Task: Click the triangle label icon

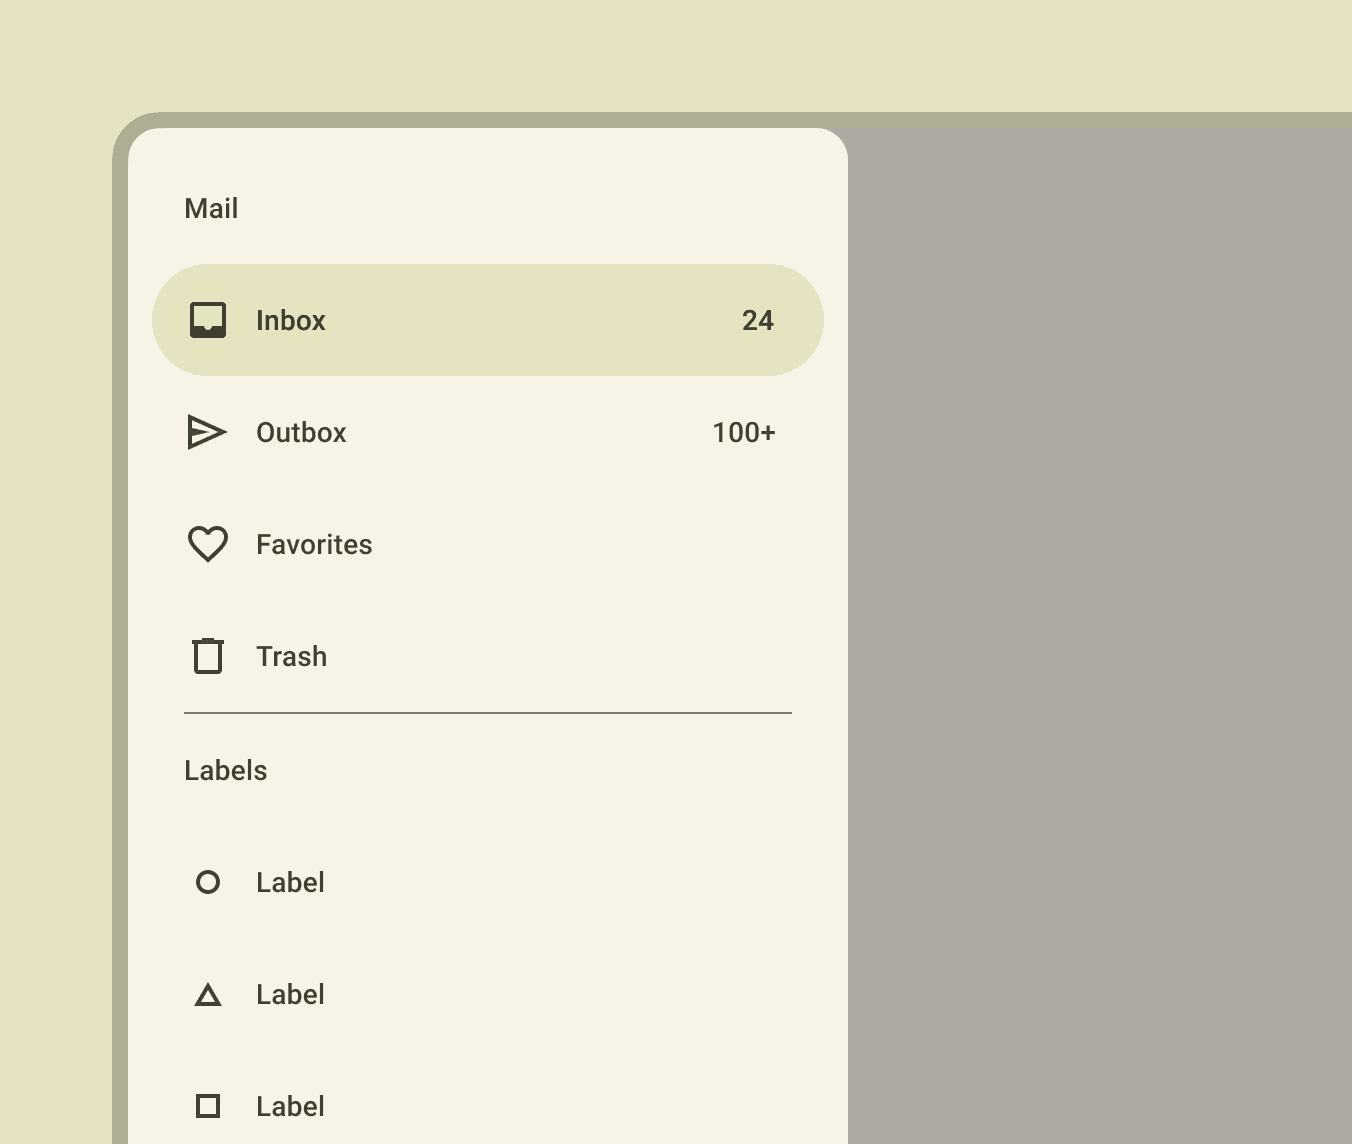Action: coord(208,994)
